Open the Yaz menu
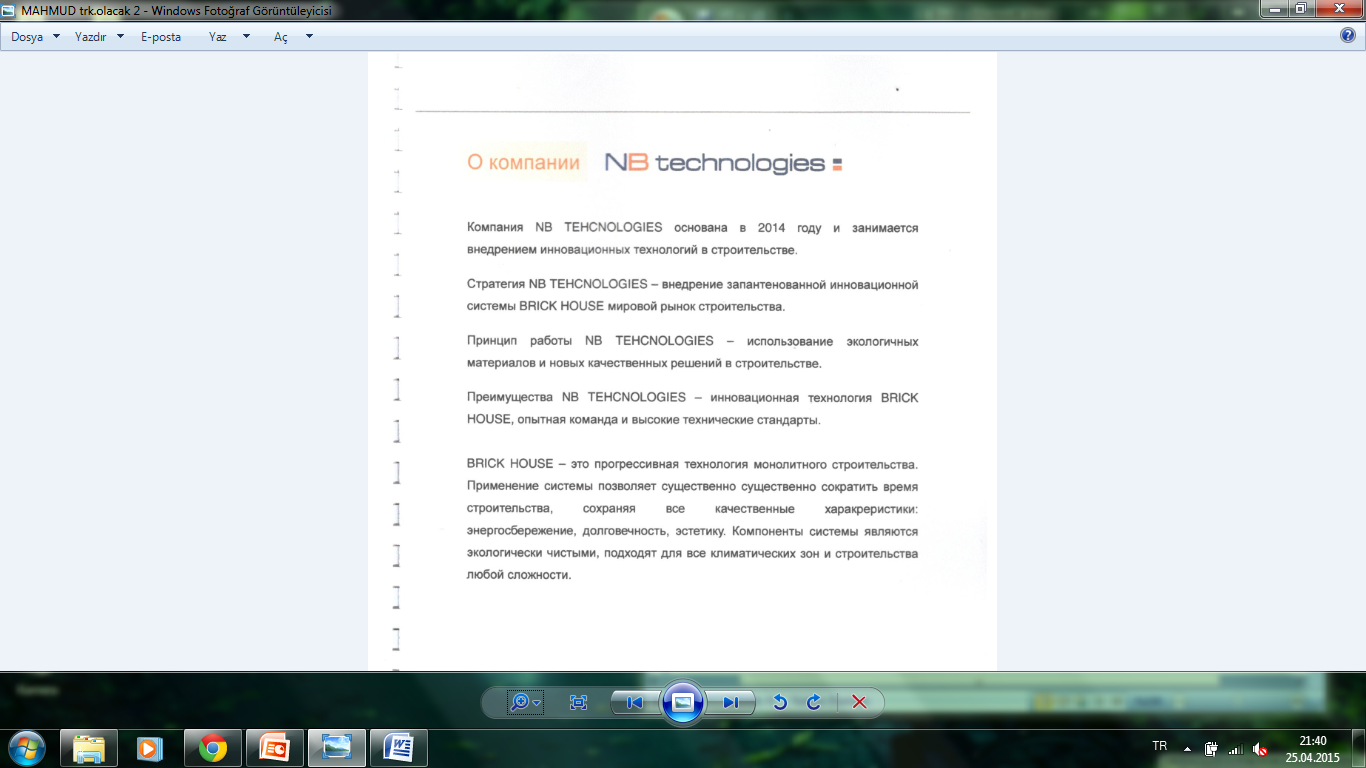 click(218, 36)
